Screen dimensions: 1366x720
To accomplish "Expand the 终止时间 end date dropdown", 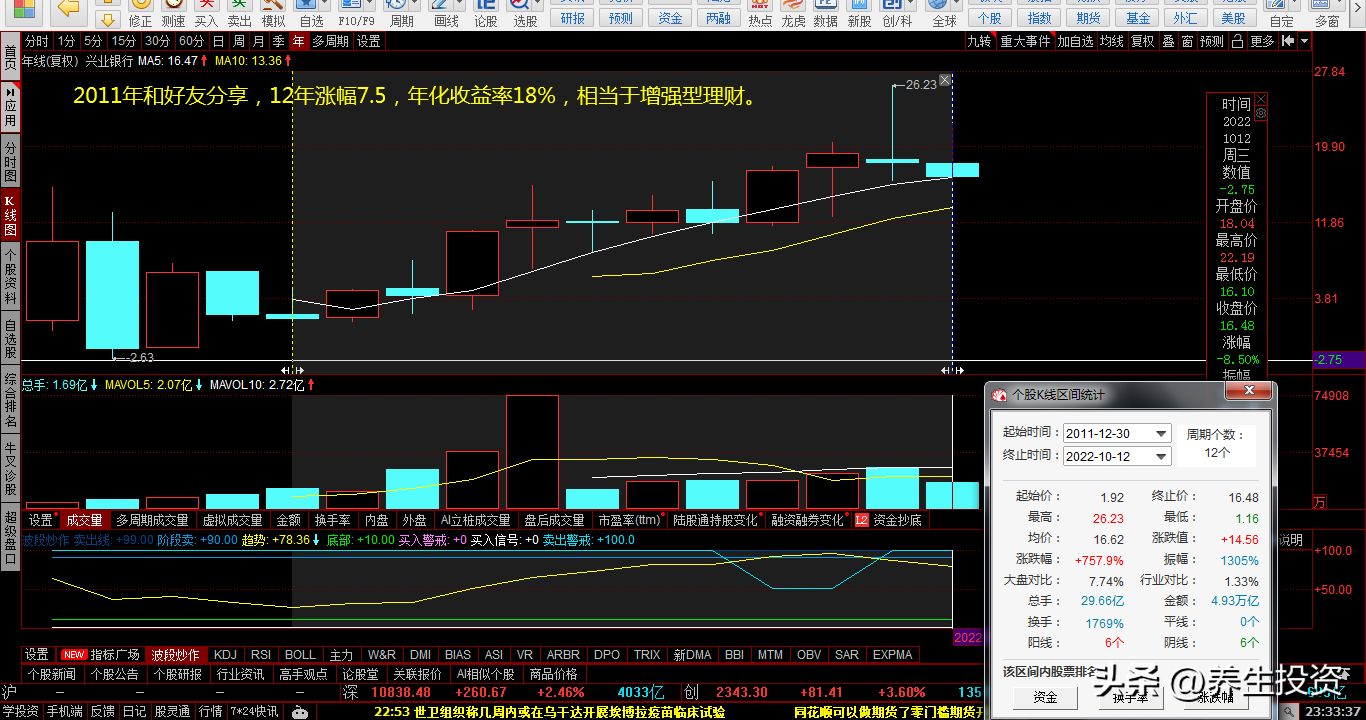I will (1160, 457).
